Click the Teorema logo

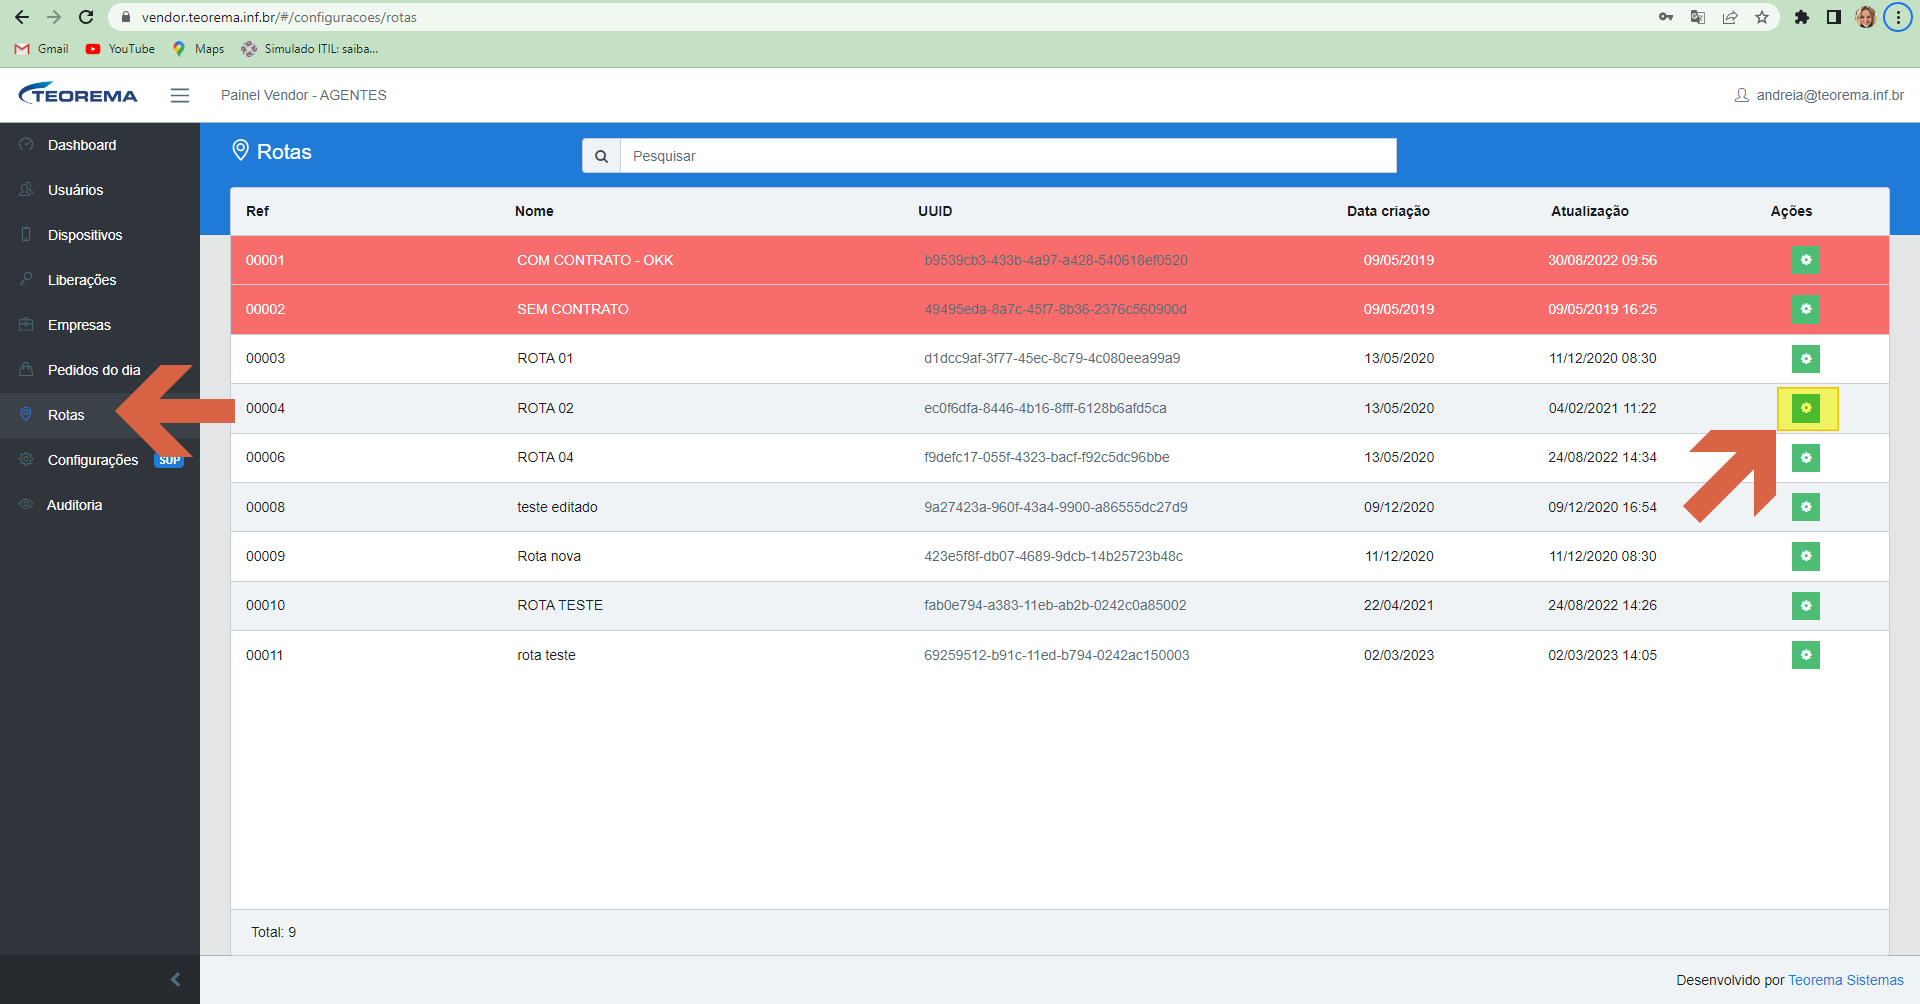tap(78, 94)
